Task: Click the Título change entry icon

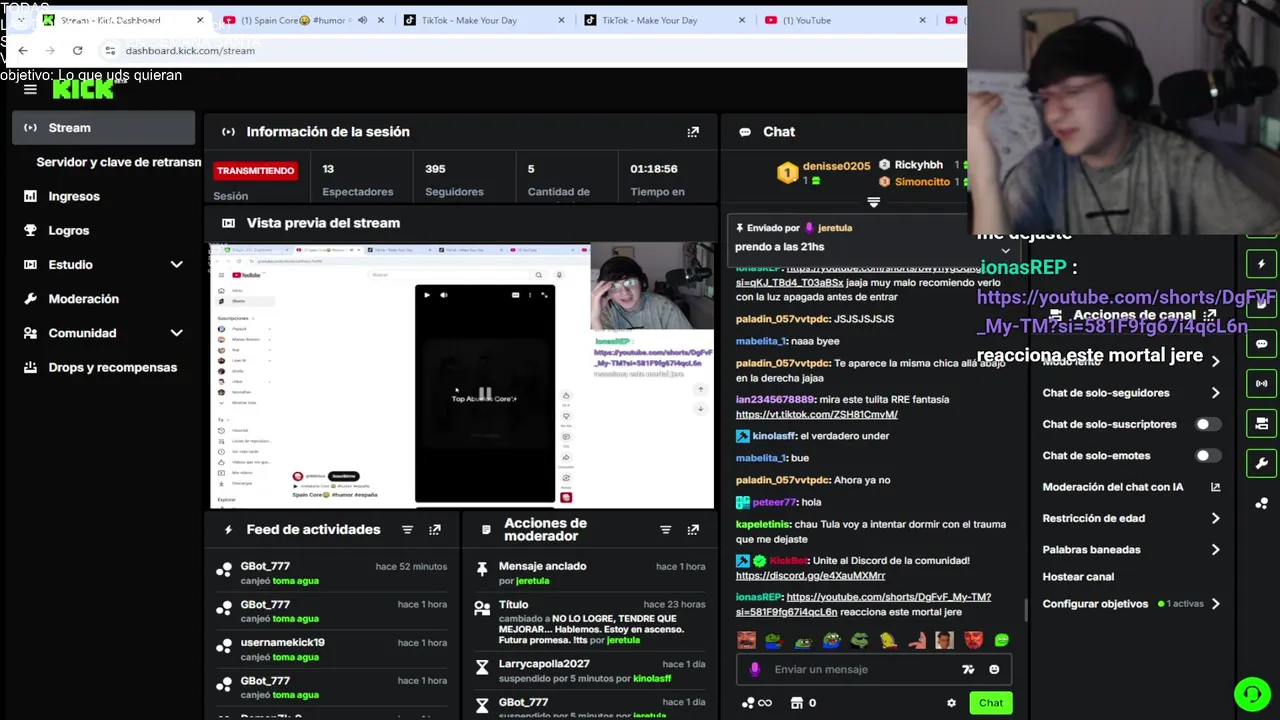Action: 482,607
